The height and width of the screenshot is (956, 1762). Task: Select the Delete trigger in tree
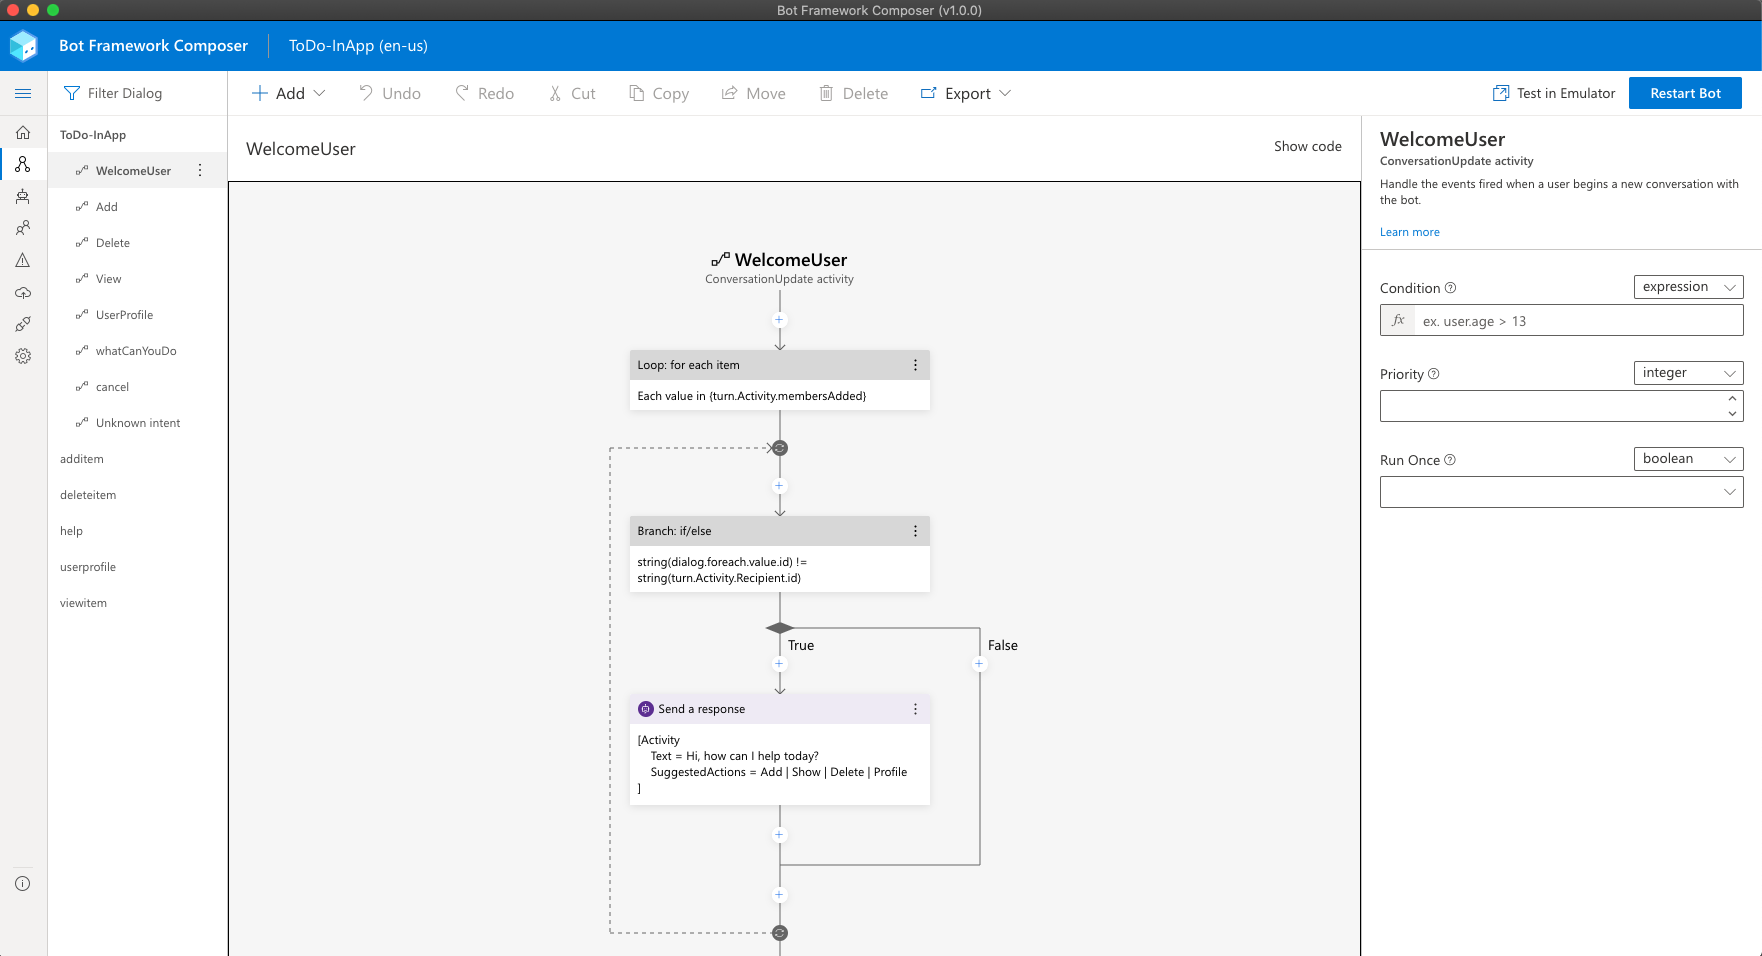[x=137, y=243]
